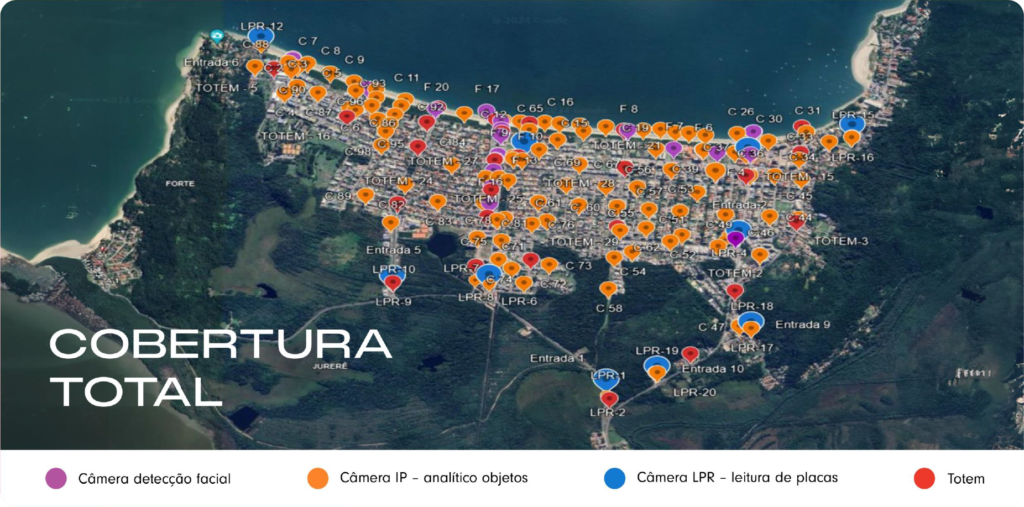Select the orange C 58 camera marker
The width and height of the screenshot is (1024, 507).
click(608, 290)
